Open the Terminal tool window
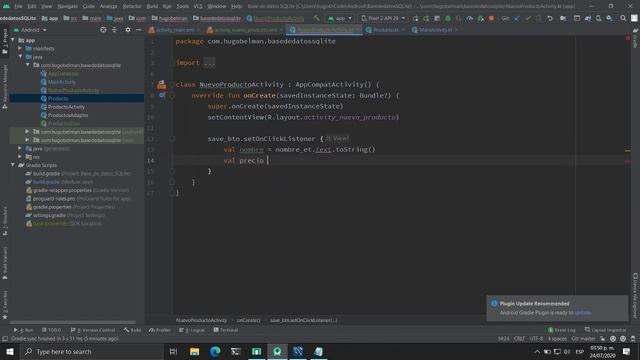The width and height of the screenshot is (640, 360). coord(226,330)
